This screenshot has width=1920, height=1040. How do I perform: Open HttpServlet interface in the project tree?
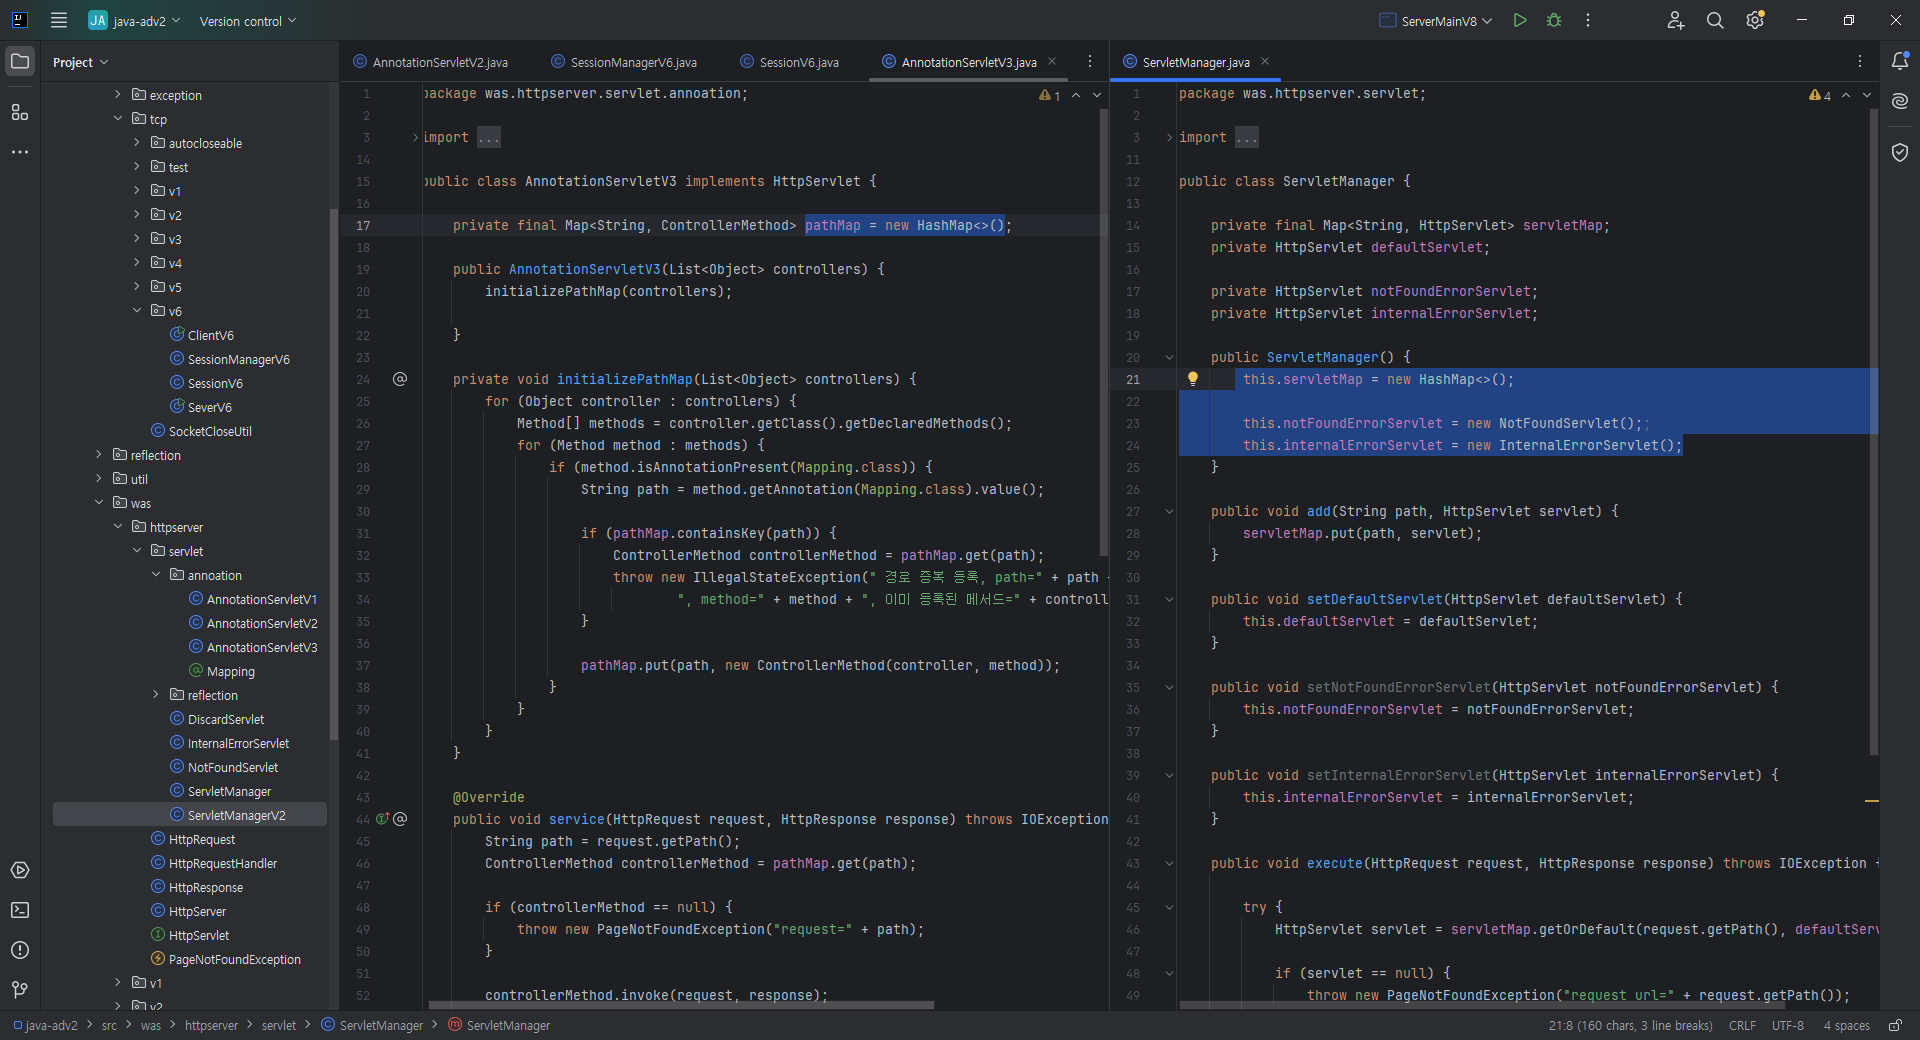click(x=189, y=935)
